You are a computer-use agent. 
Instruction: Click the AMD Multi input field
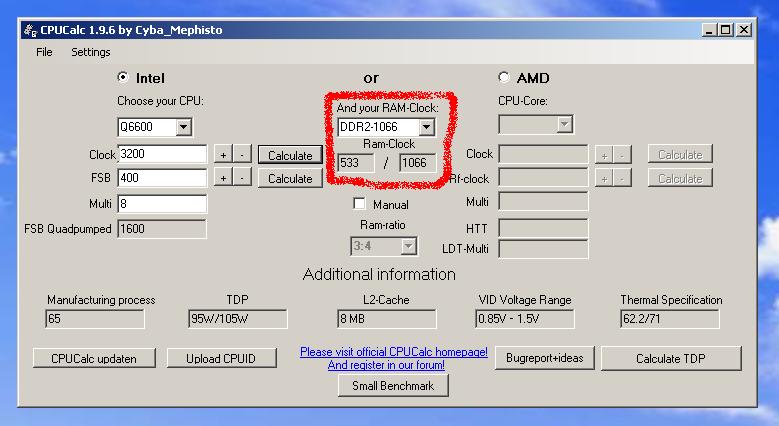[x=544, y=202]
